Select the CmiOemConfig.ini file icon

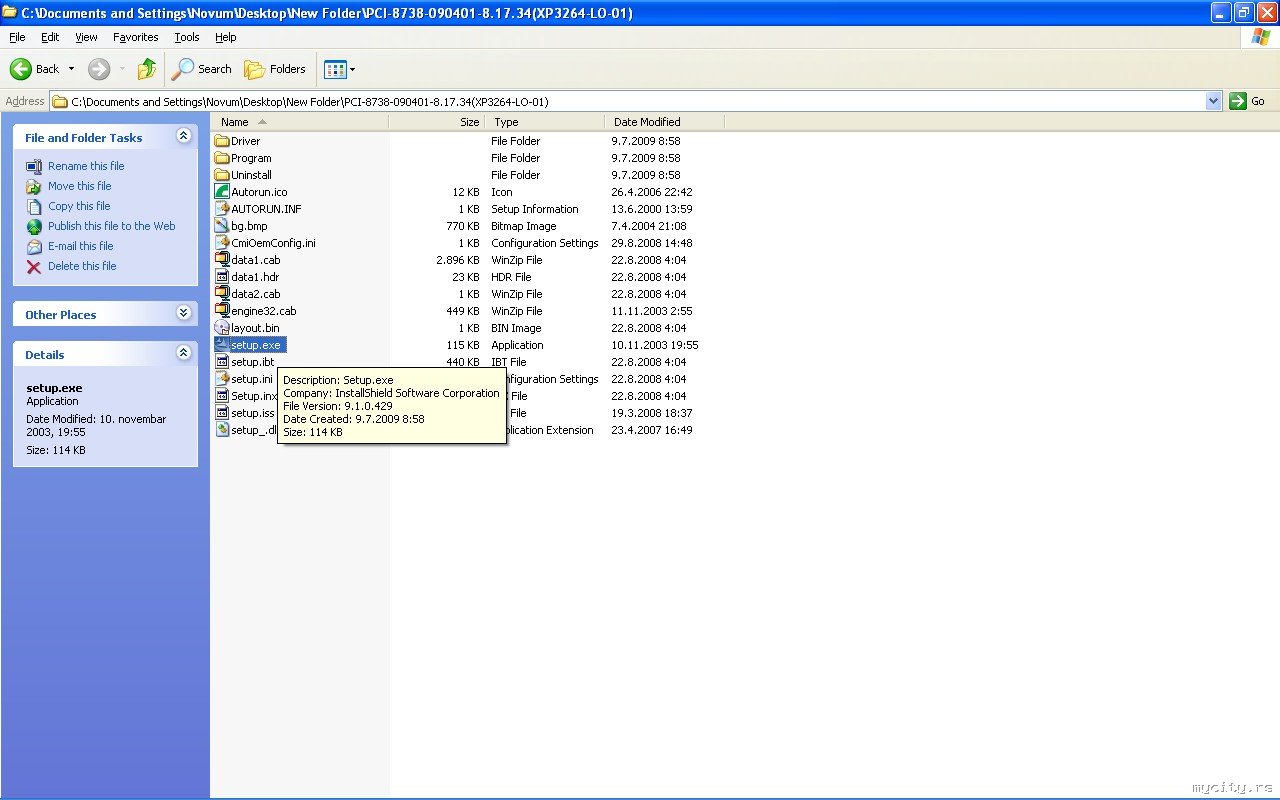point(222,243)
